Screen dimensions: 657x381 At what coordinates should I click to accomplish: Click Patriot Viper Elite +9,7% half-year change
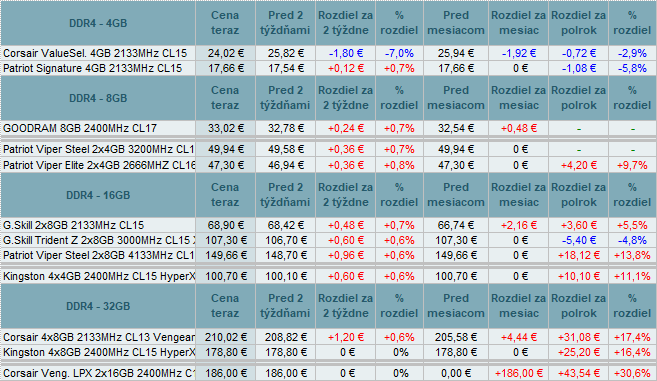click(x=632, y=165)
